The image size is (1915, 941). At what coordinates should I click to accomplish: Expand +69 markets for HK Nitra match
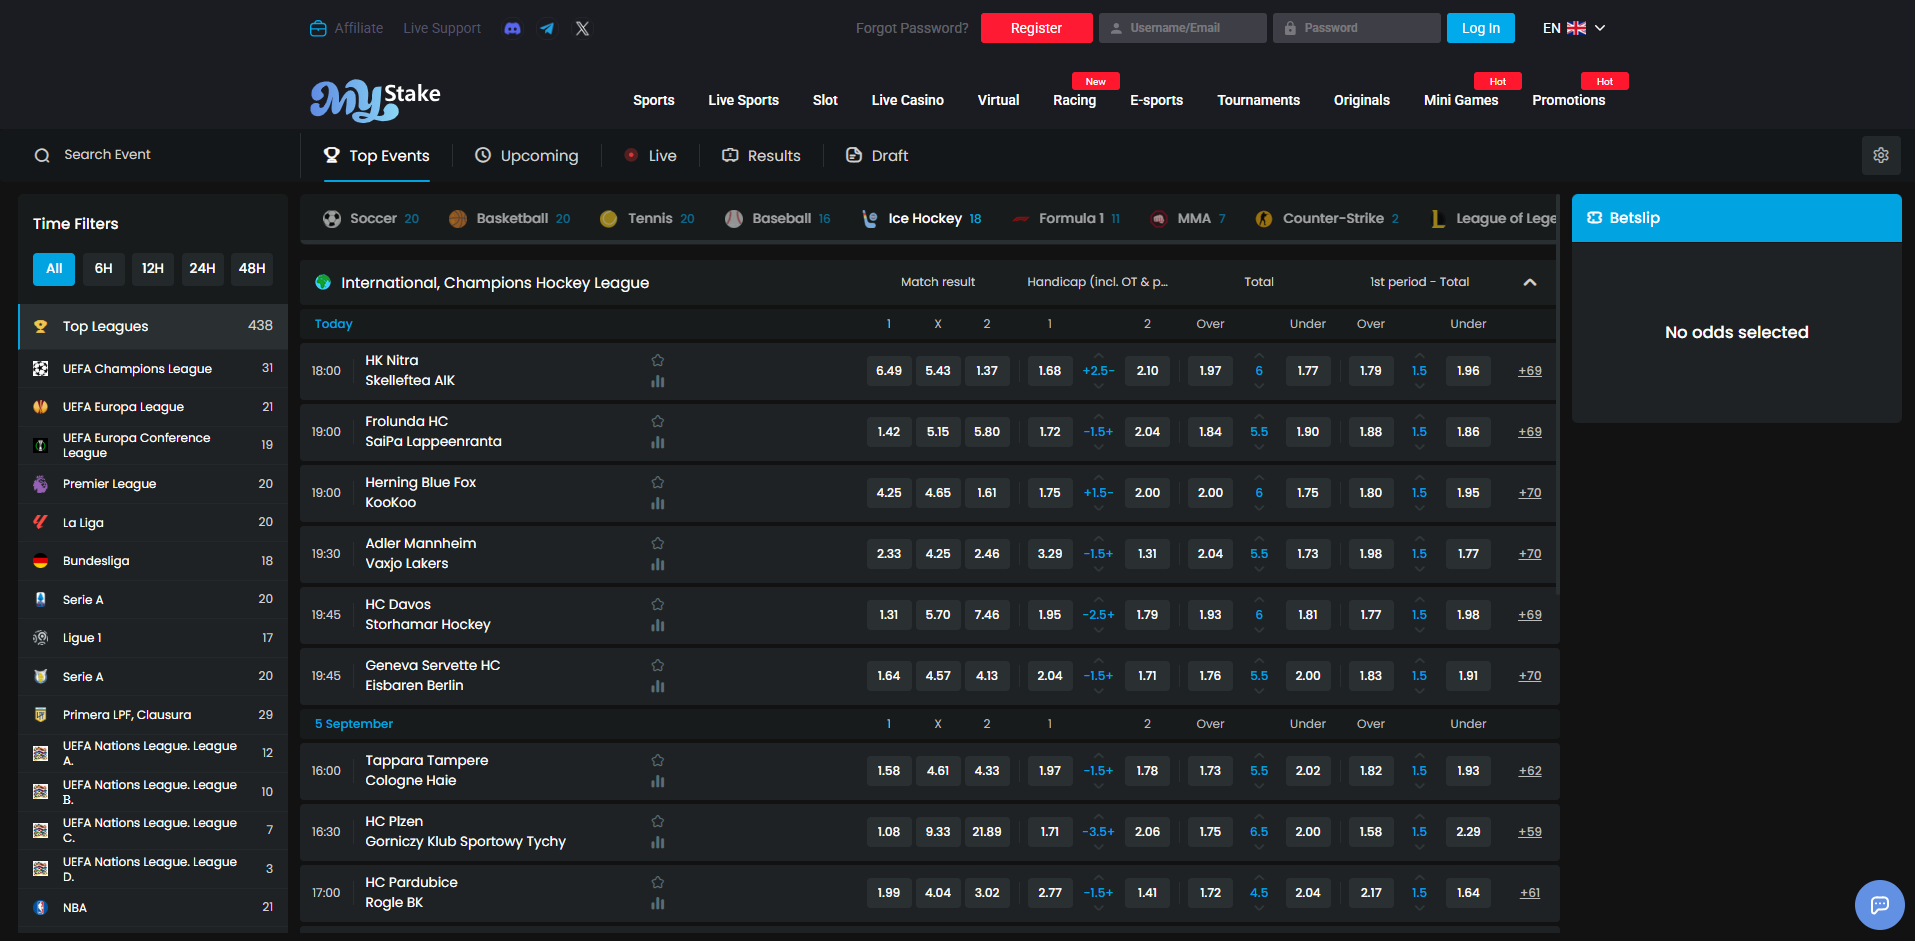[1529, 371]
